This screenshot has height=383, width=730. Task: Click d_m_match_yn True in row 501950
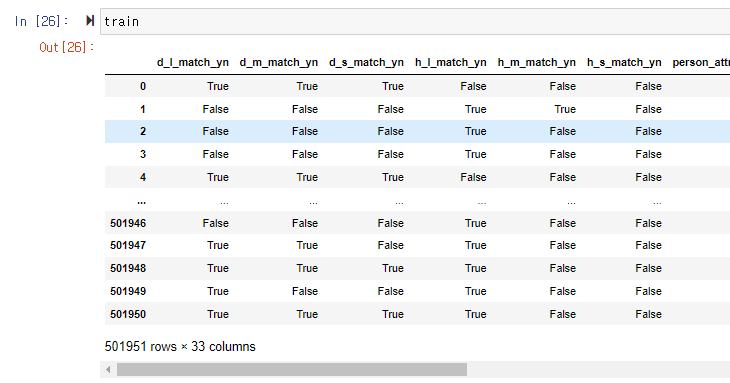coord(307,314)
